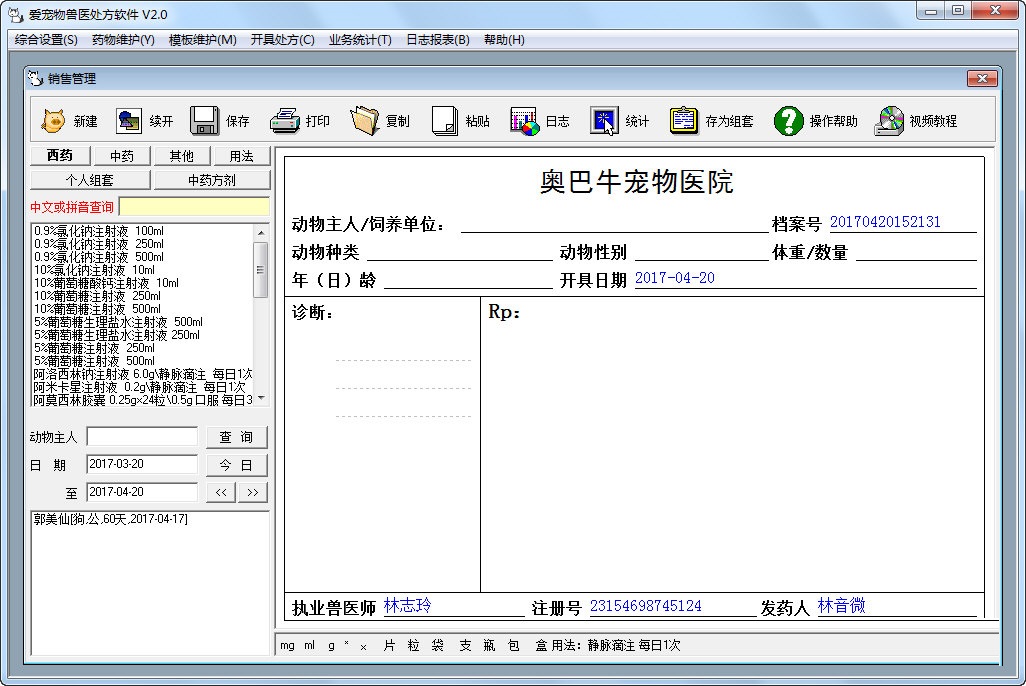Select 郭美仙 record in history list

click(110, 520)
